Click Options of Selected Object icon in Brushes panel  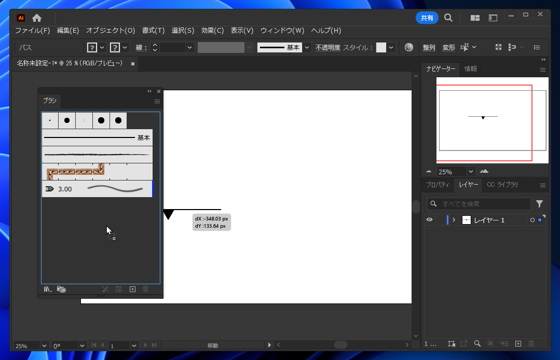click(x=119, y=289)
